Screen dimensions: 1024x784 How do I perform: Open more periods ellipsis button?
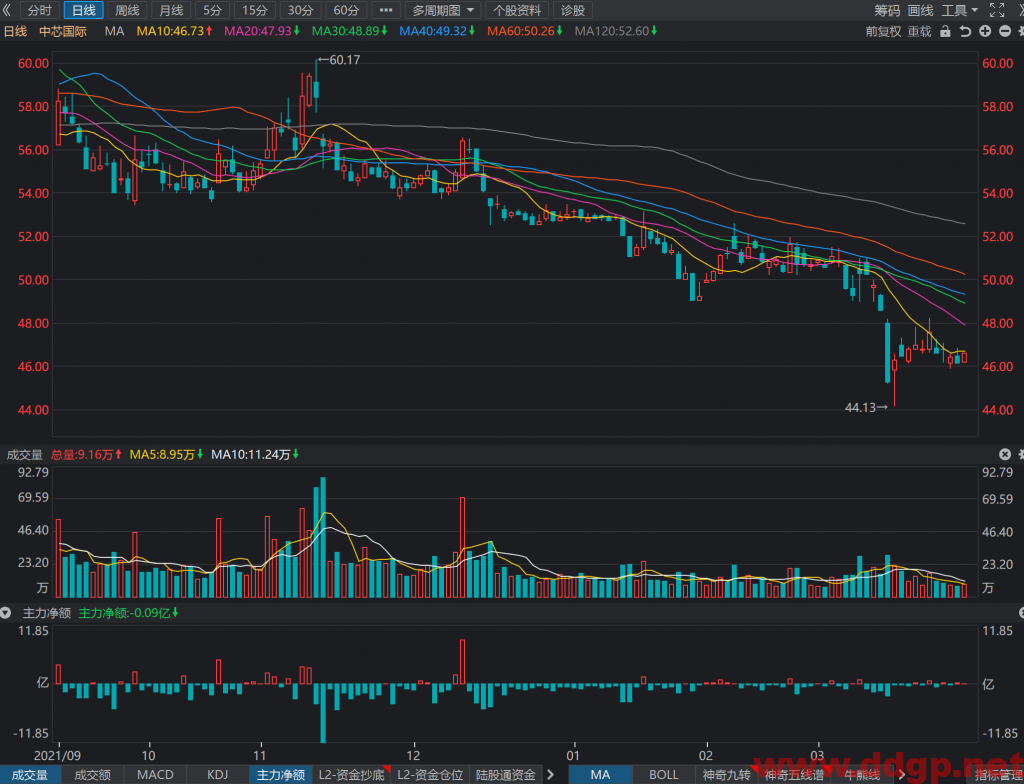386,10
